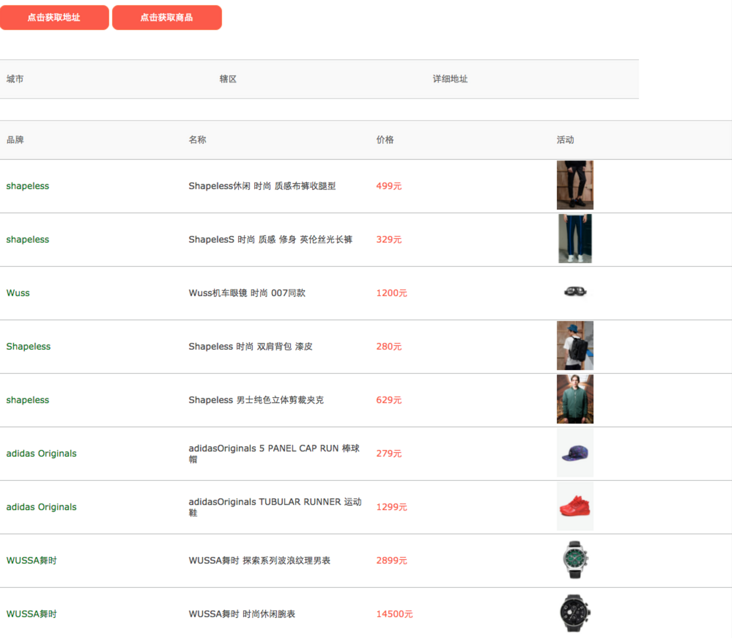Screen dimensions: 732x638
Task: Click the 279元 price
Action: (389, 454)
